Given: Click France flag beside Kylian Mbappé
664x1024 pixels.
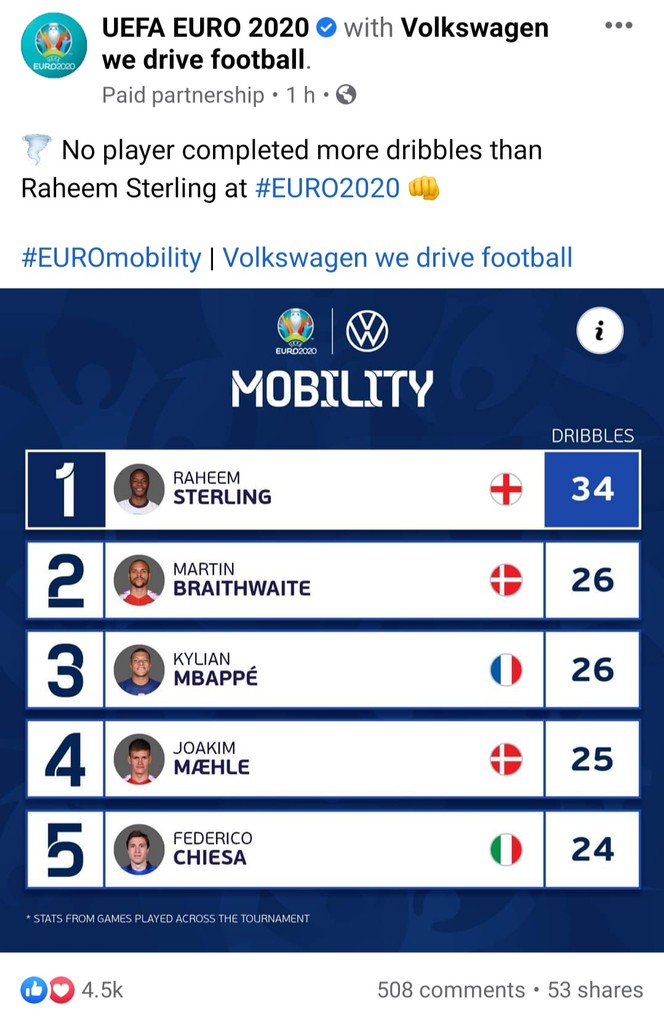Looking at the screenshot, I should [x=506, y=669].
